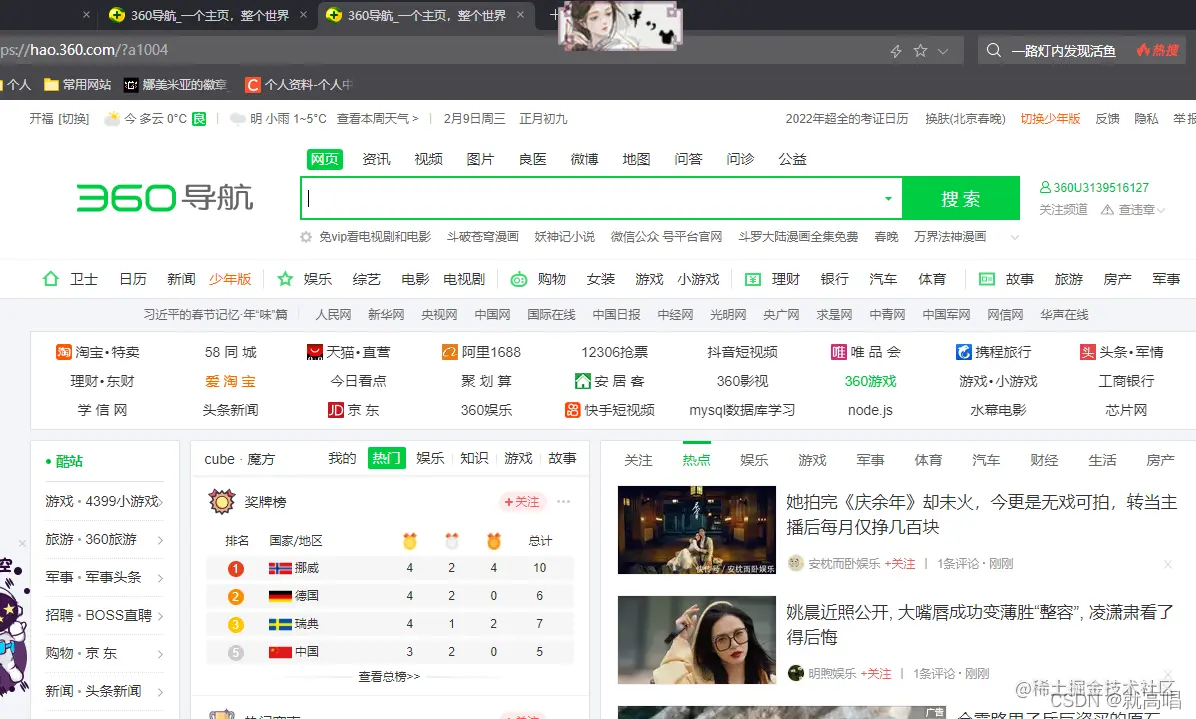Select the 图片 search tab

(x=480, y=159)
